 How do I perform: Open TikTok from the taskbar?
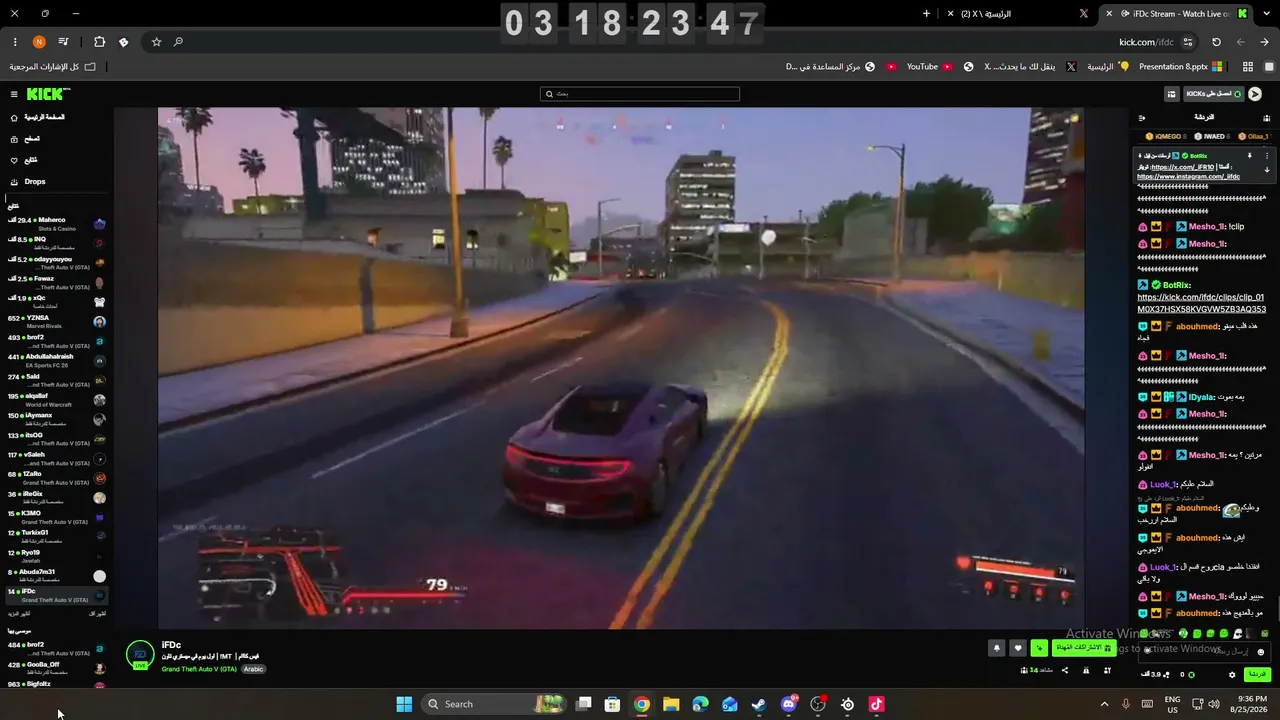tap(877, 704)
